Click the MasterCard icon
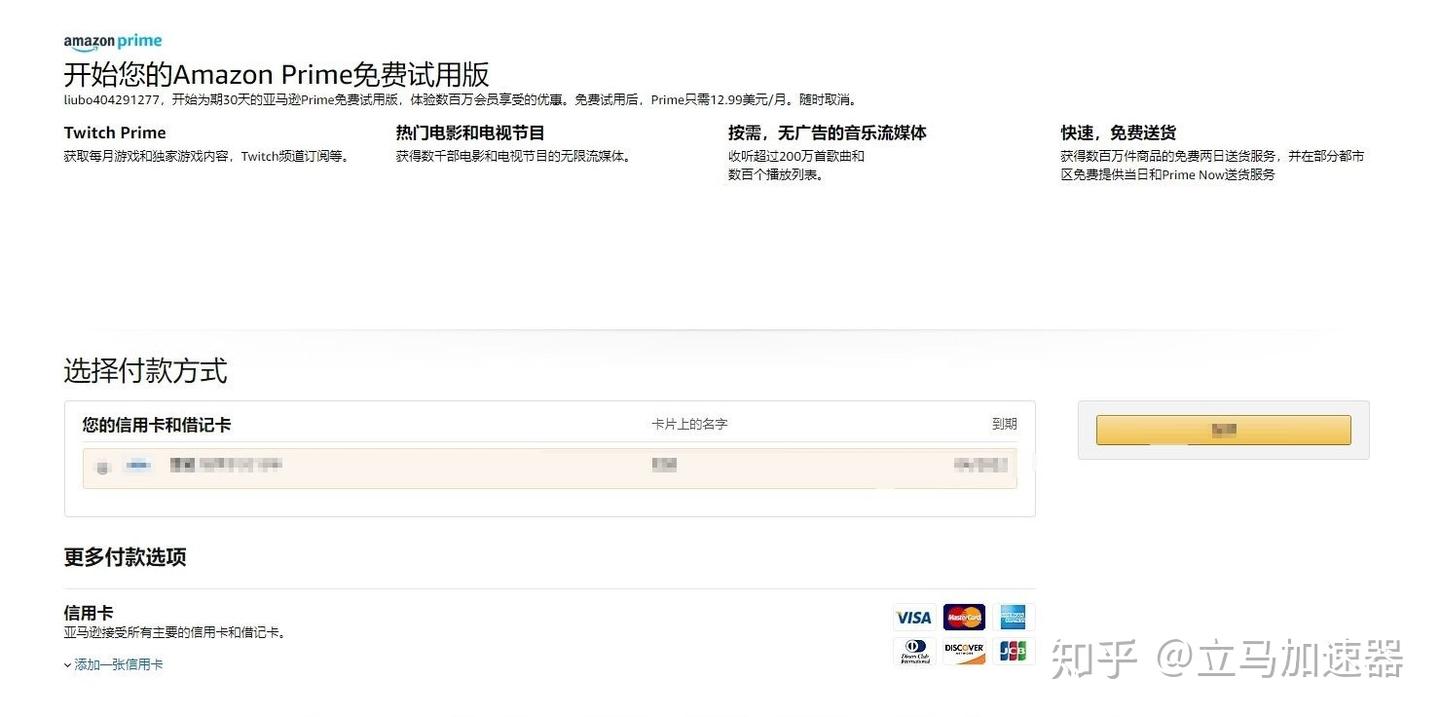Screen dimensions: 1440x717 pos(963,617)
